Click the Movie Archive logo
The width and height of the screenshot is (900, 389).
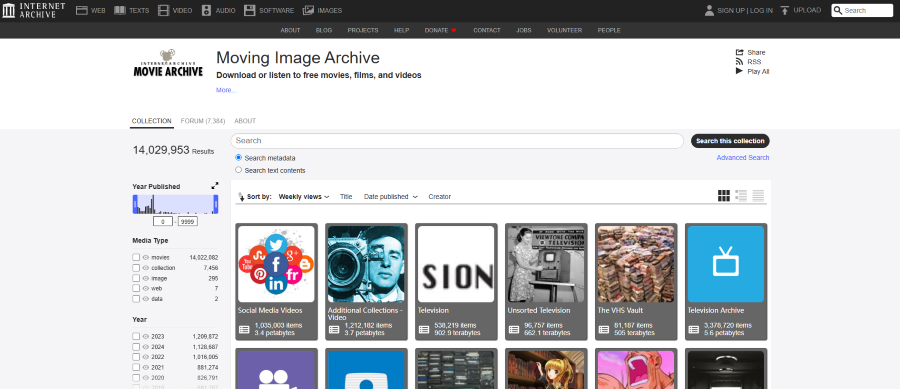coord(168,63)
